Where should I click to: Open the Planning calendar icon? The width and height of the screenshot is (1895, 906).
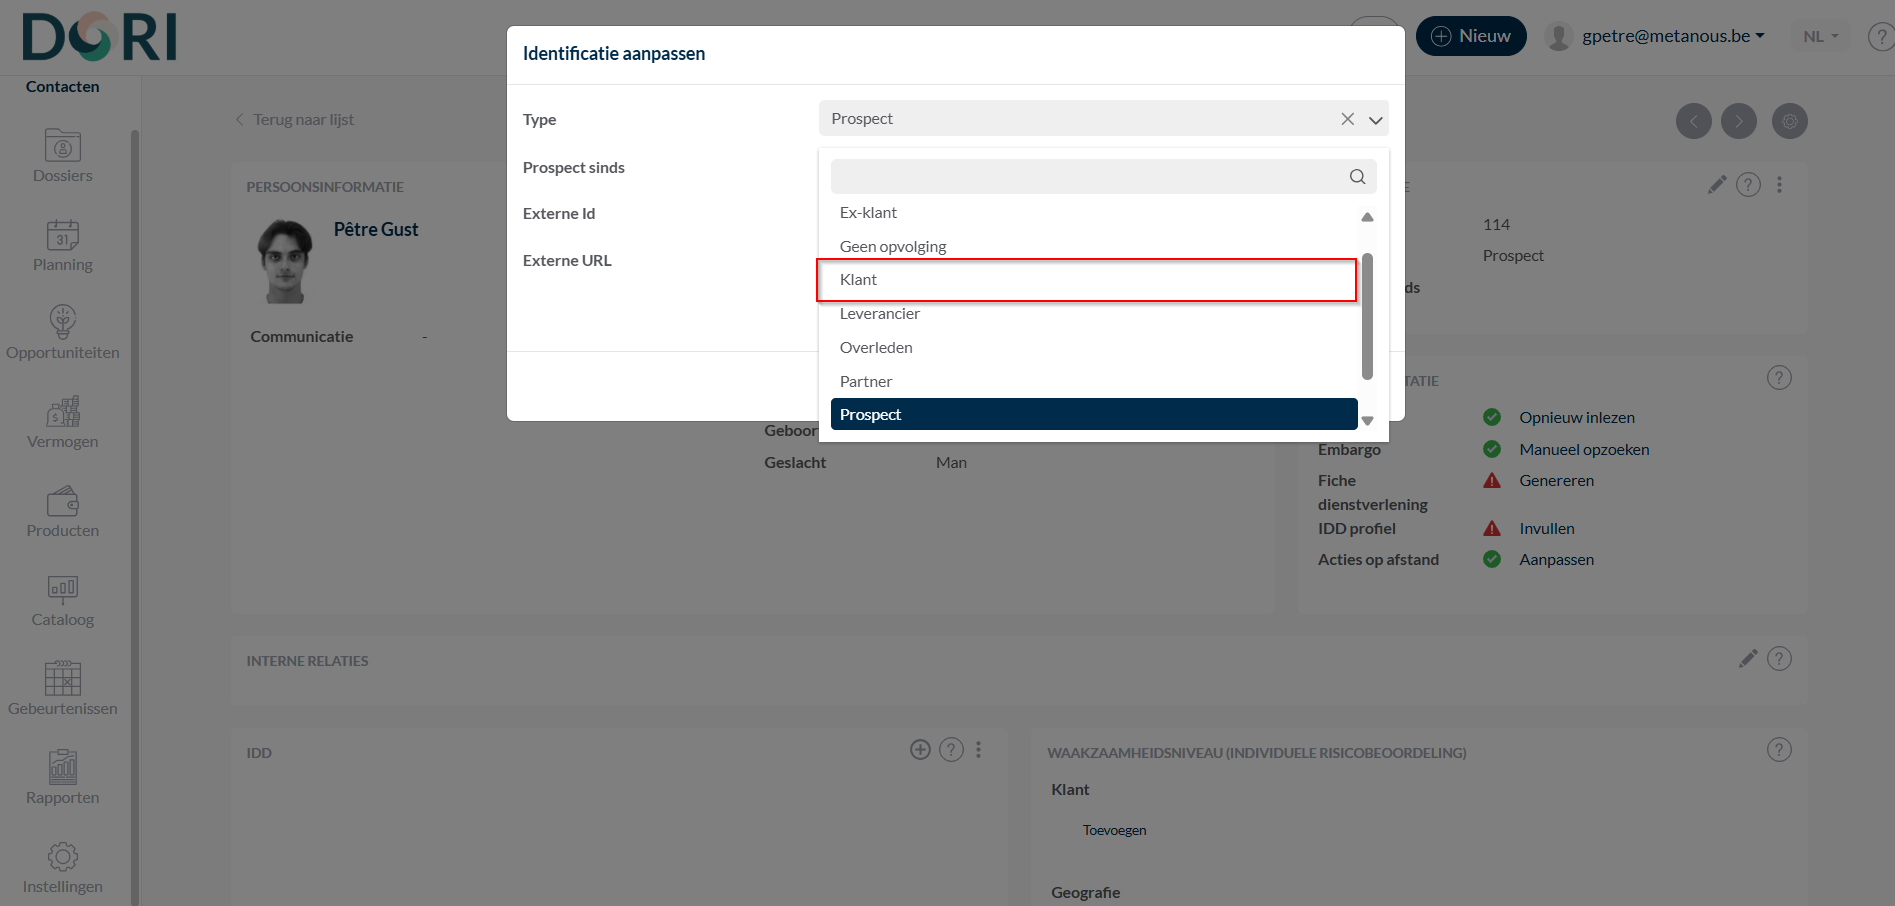click(x=62, y=245)
